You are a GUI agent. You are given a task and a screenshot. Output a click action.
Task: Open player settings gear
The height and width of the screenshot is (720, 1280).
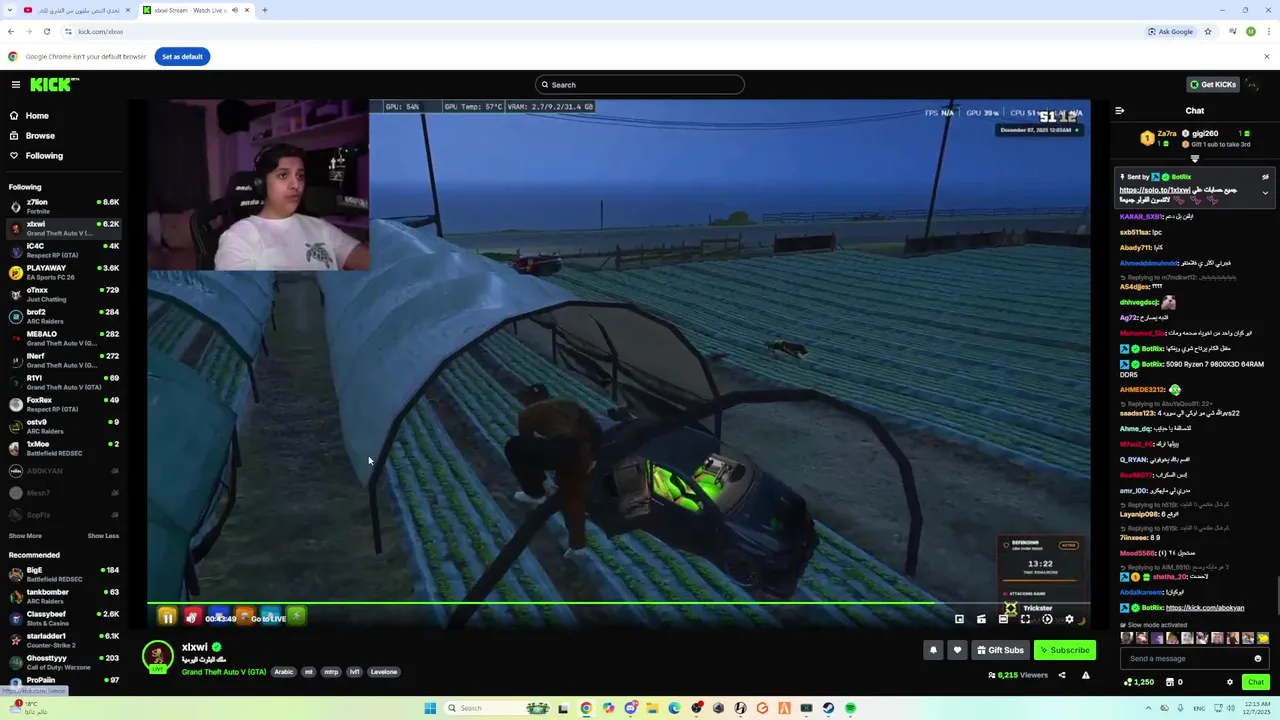coord(1069,619)
